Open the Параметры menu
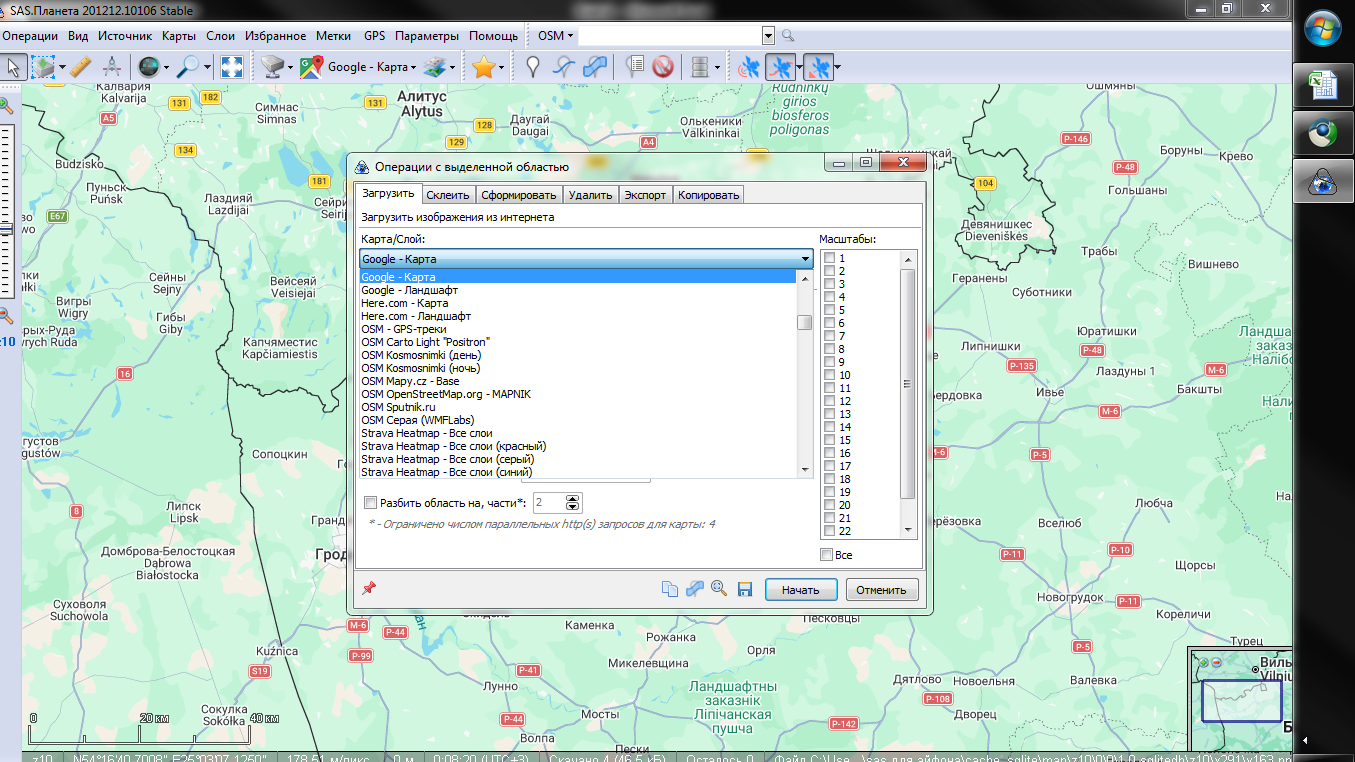The height and width of the screenshot is (762, 1355). tap(427, 35)
